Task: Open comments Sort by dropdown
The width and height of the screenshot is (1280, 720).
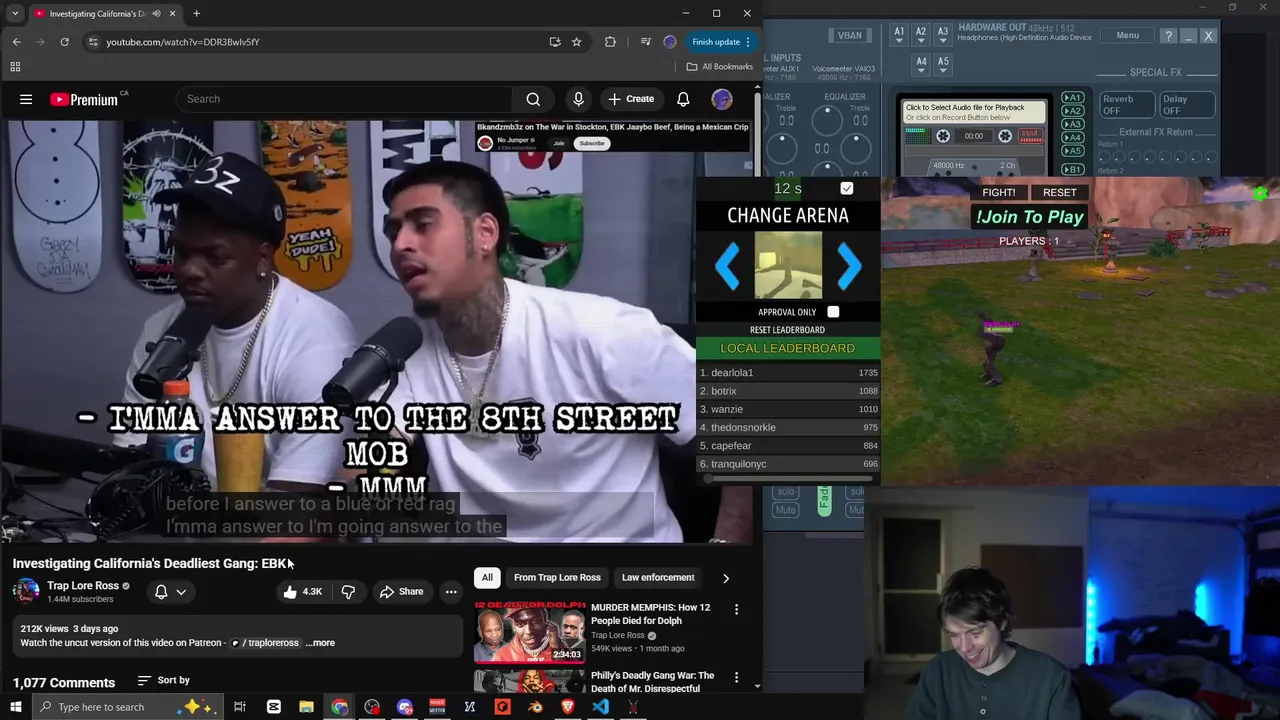Action: tap(164, 680)
